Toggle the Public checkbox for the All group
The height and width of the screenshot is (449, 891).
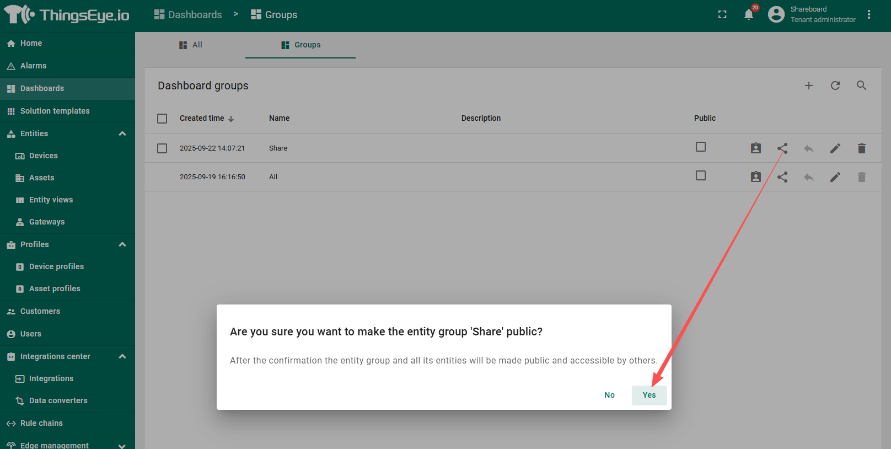pyautogui.click(x=701, y=176)
